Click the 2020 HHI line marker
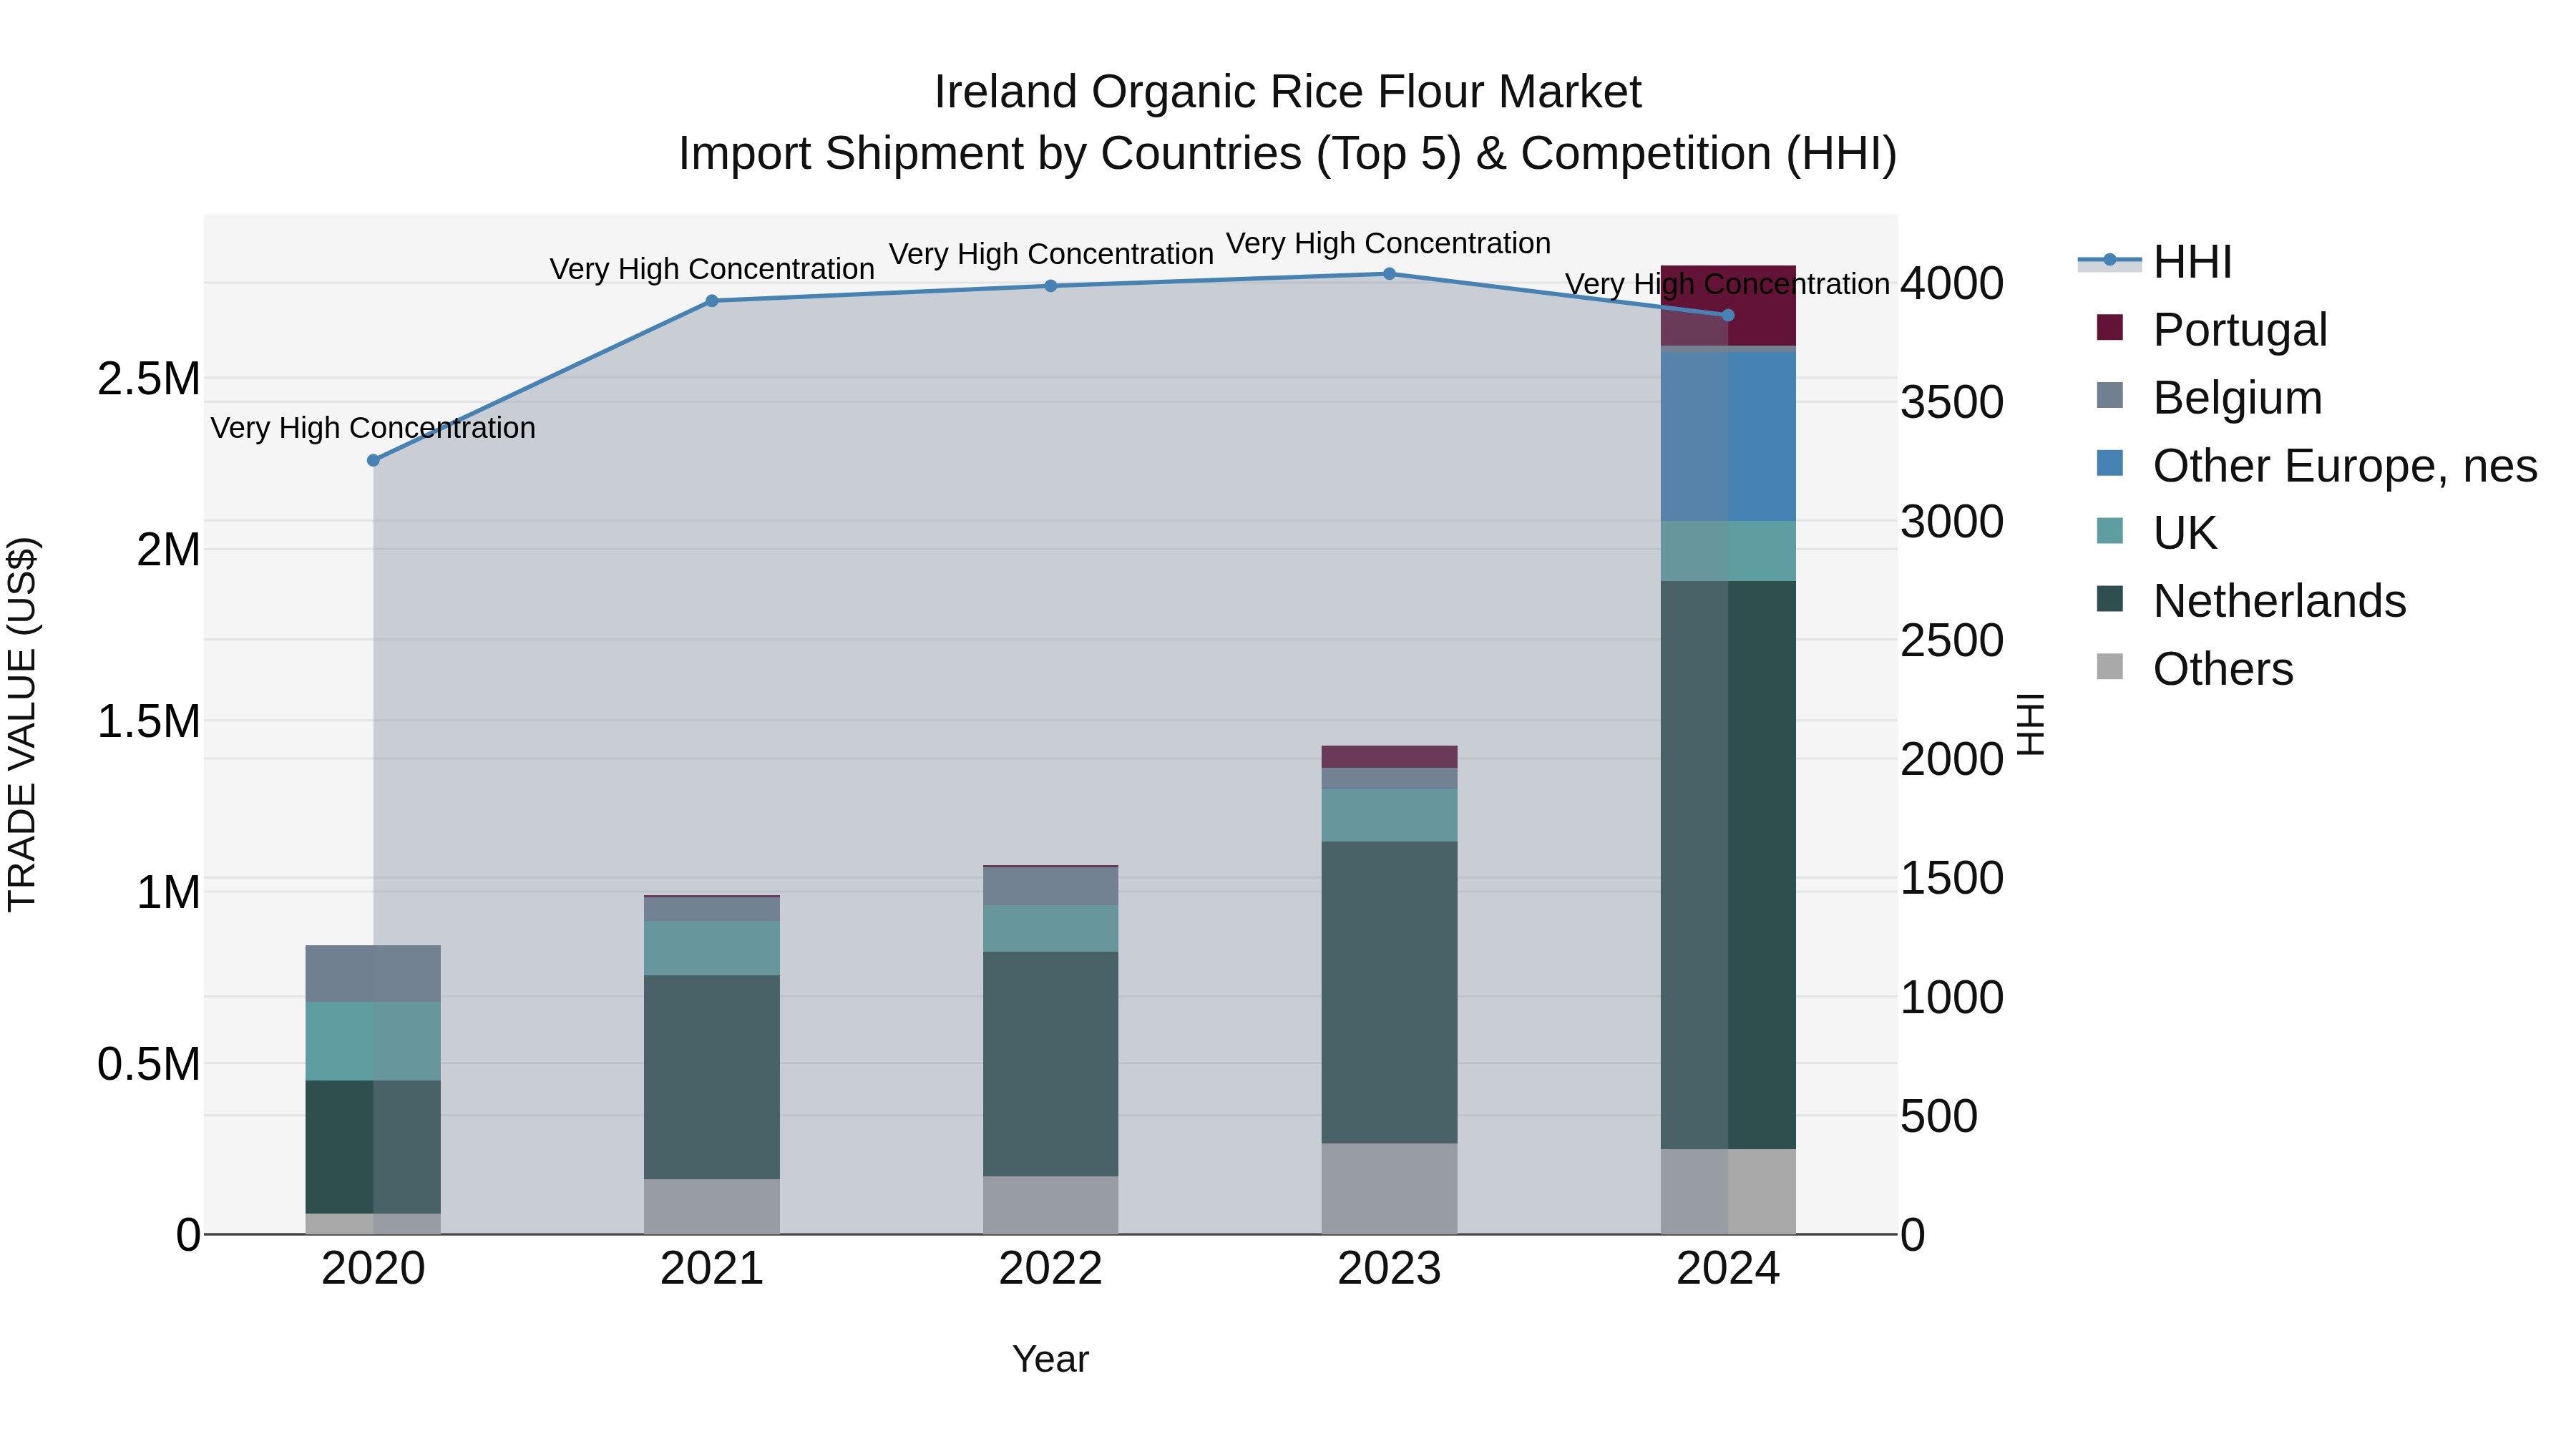Image resolution: width=2576 pixels, height=1449 pixels. tap(373, 460)
